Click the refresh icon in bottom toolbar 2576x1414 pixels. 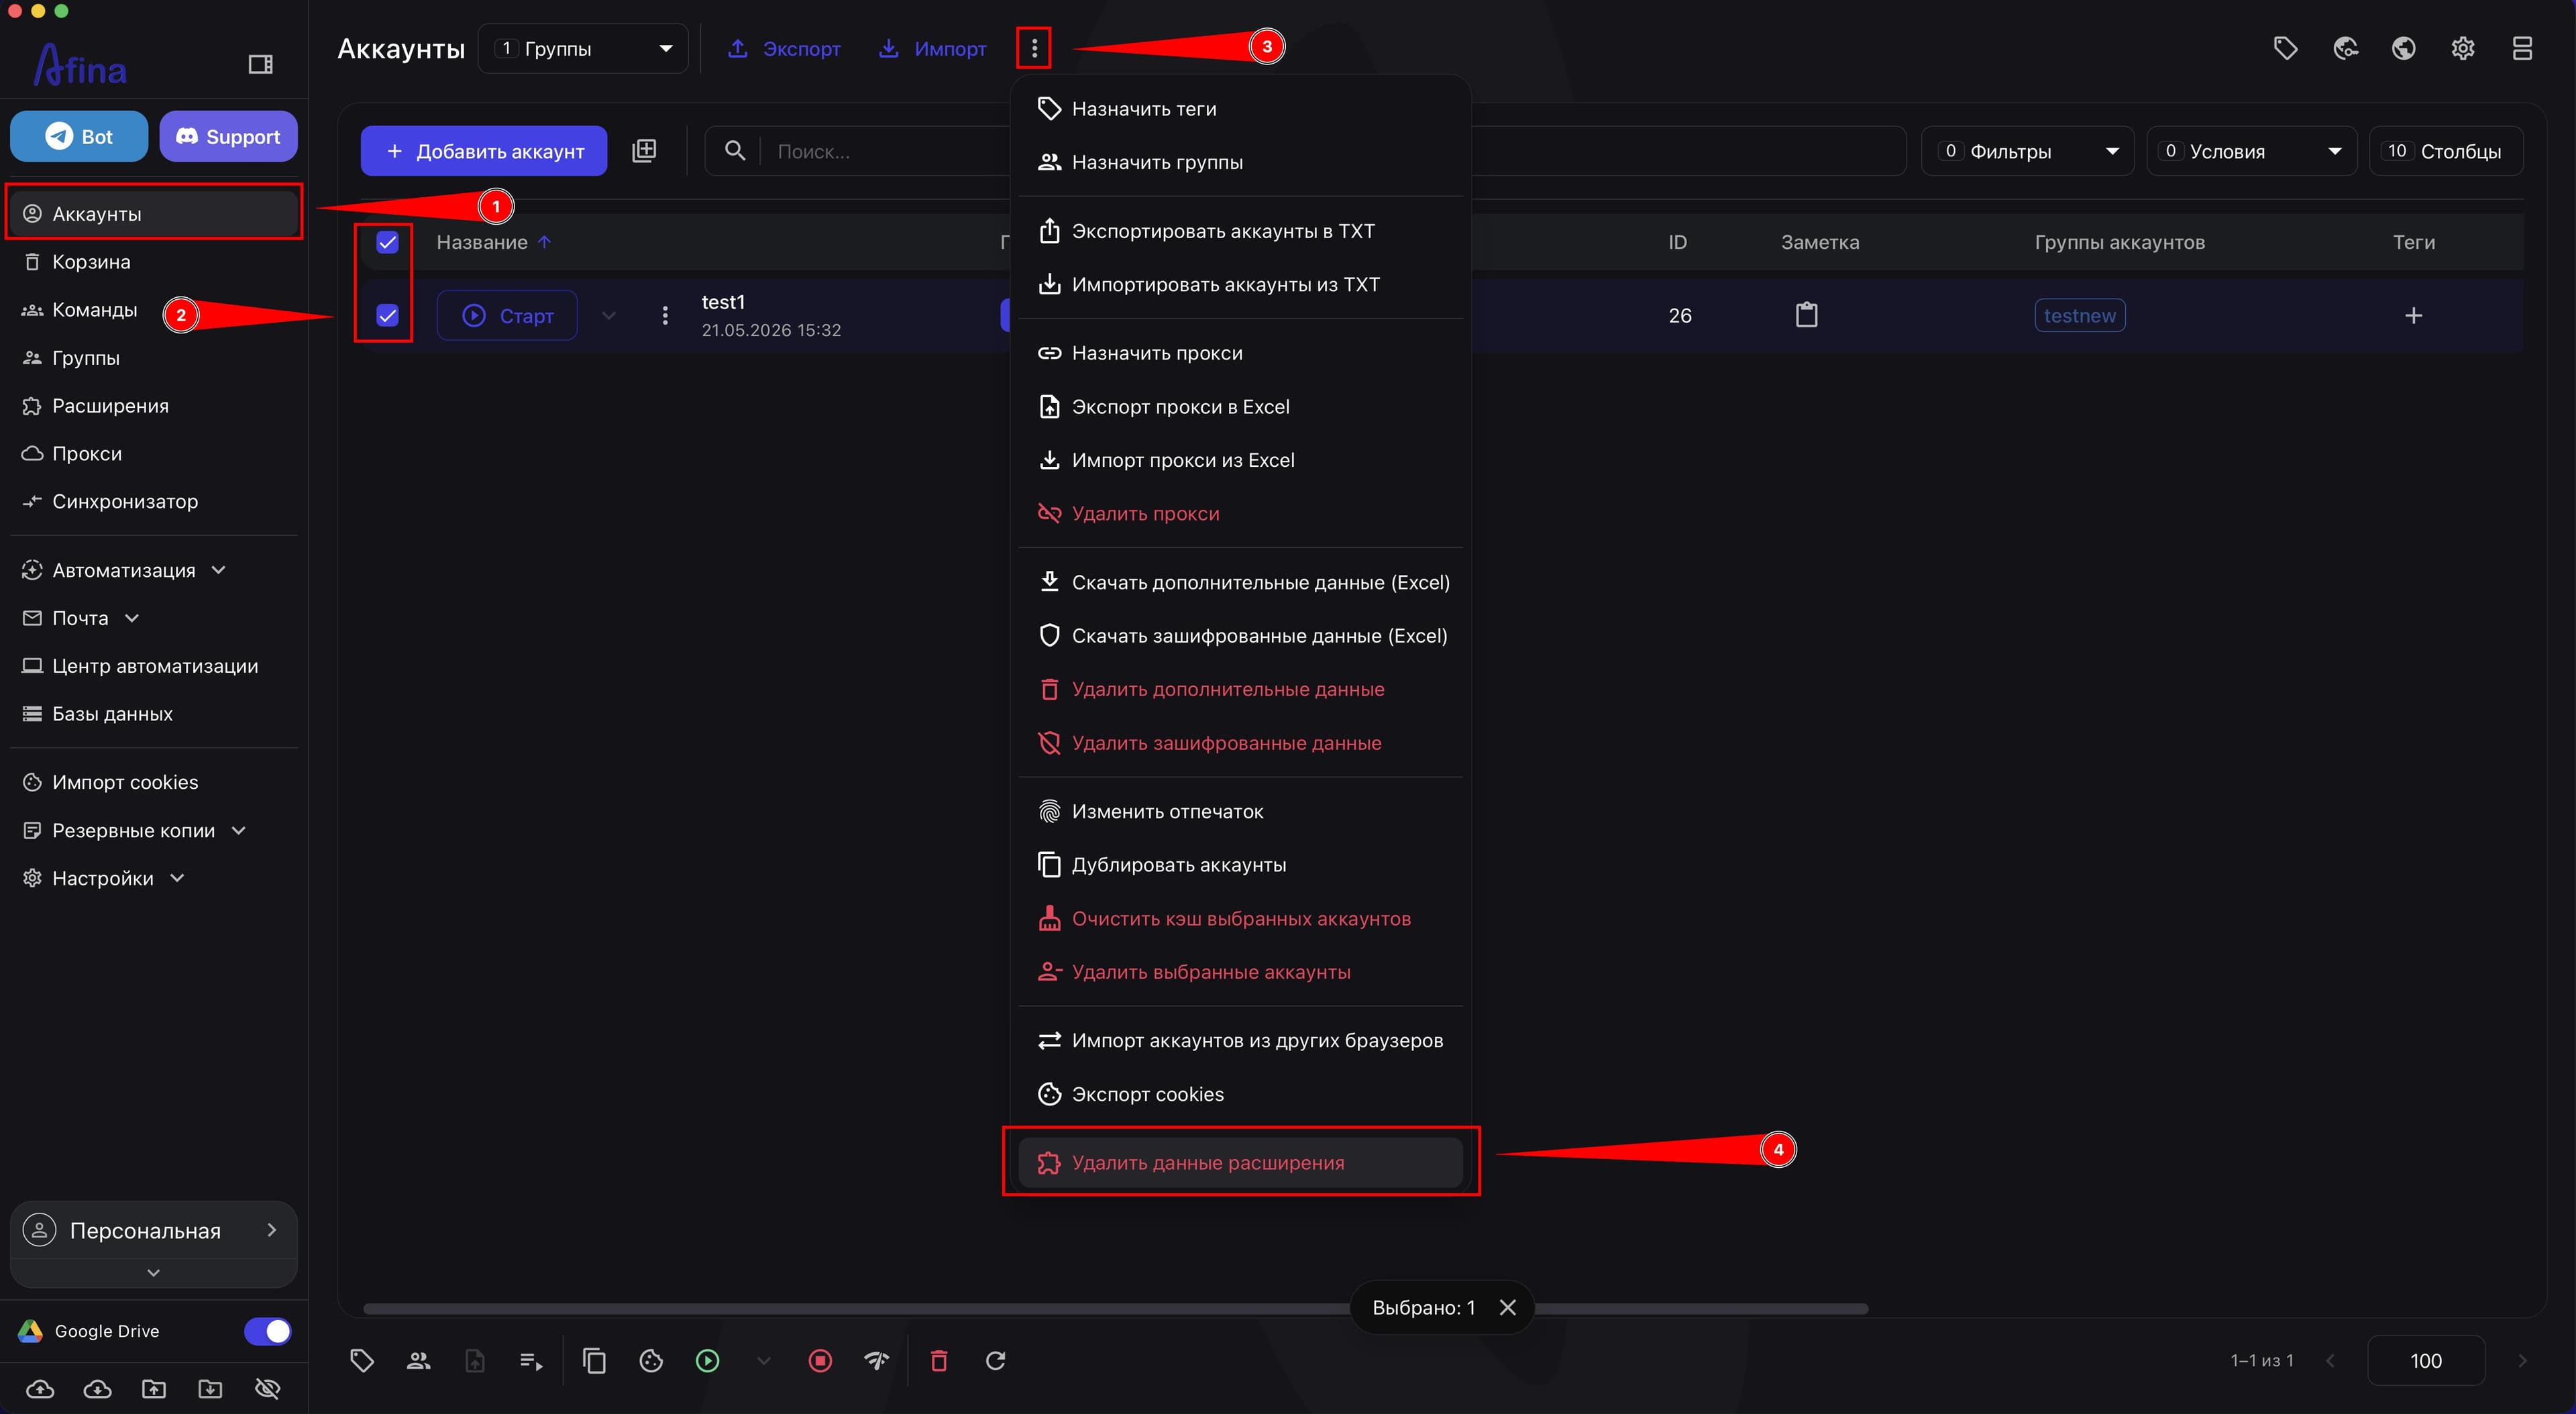[995, 1360]
